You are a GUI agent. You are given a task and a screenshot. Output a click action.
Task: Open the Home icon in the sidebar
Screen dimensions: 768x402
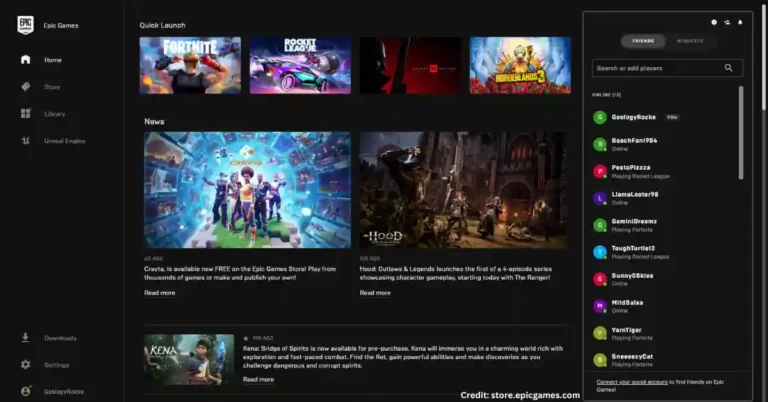pos(25,60)
